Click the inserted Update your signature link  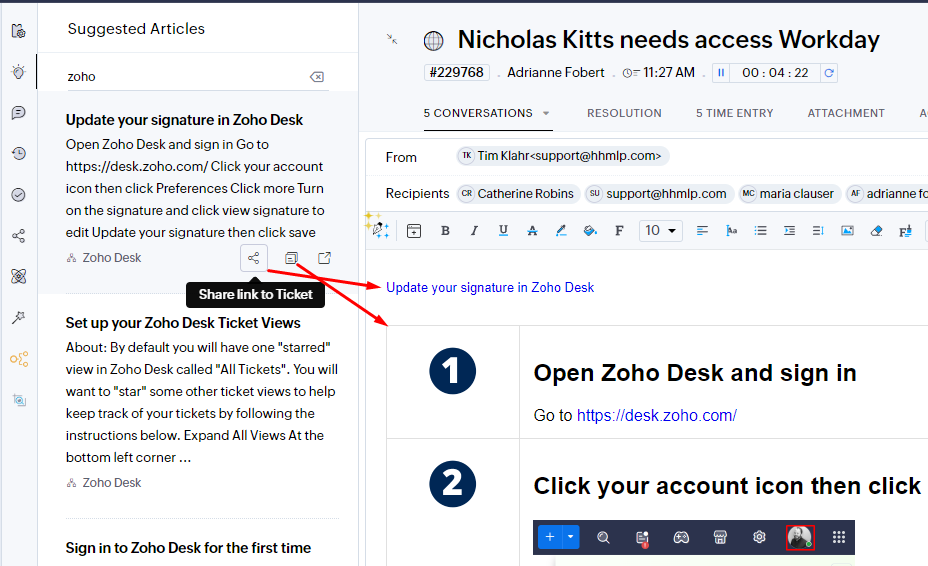490,287
